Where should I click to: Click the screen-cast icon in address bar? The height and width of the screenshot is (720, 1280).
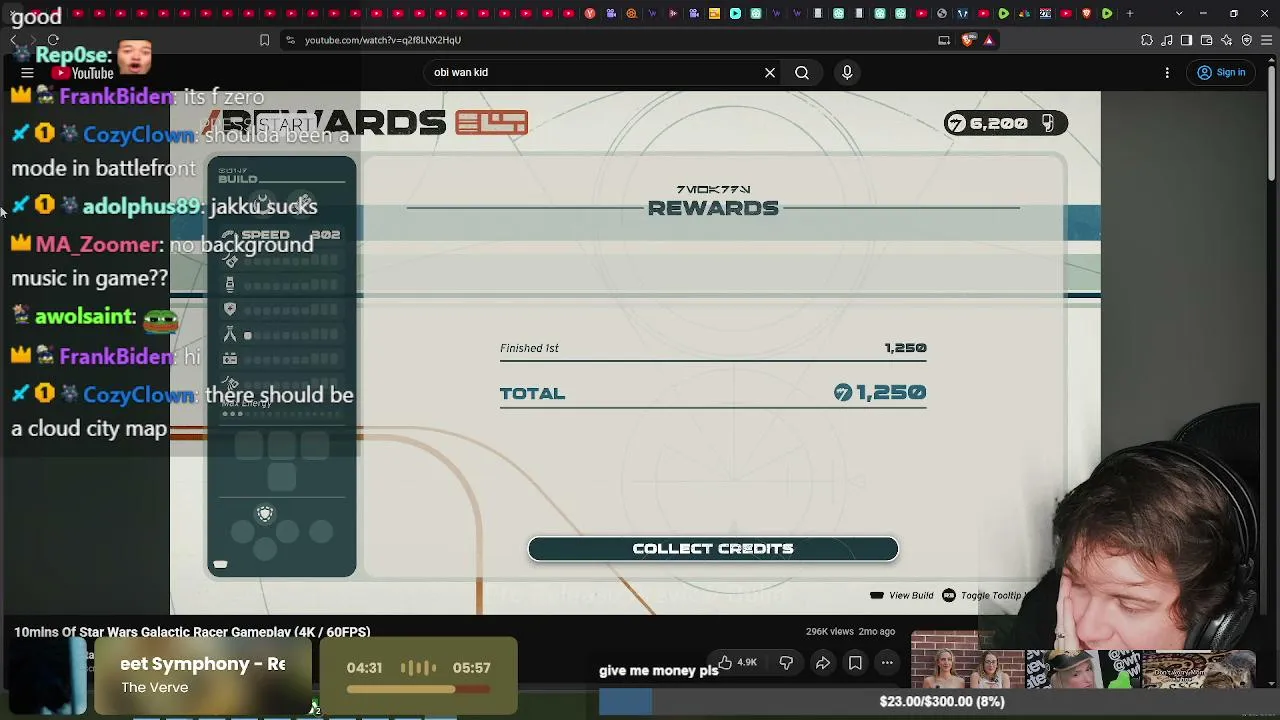point(944,40)
